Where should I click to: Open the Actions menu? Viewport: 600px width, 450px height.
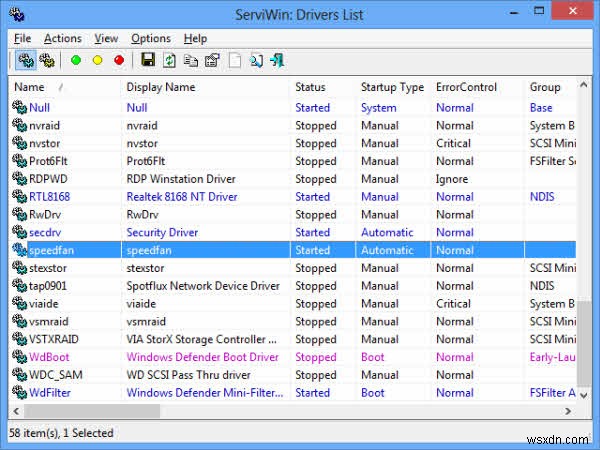point(63,39)
